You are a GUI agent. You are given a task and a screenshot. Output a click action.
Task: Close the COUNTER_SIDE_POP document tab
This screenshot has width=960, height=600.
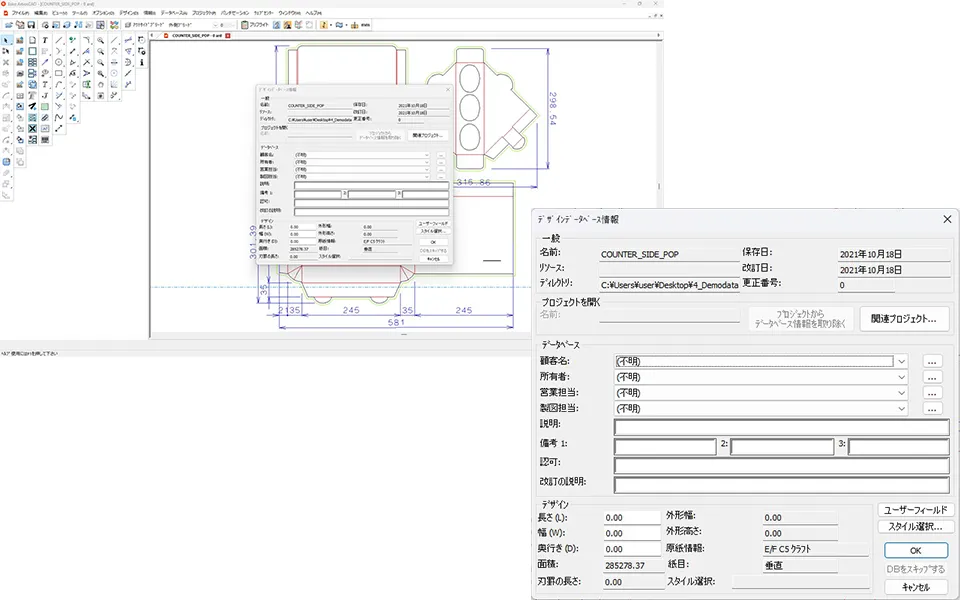click(x=228, y=35)
